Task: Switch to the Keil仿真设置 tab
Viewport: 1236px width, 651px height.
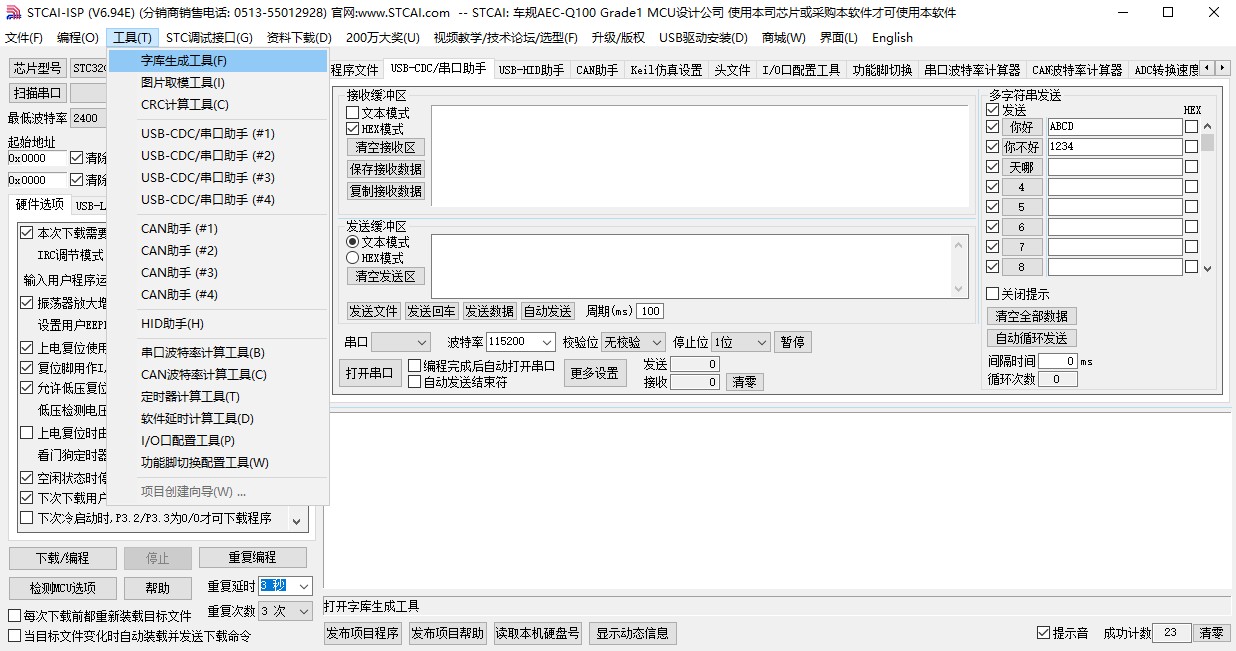Action: [666, 70]
